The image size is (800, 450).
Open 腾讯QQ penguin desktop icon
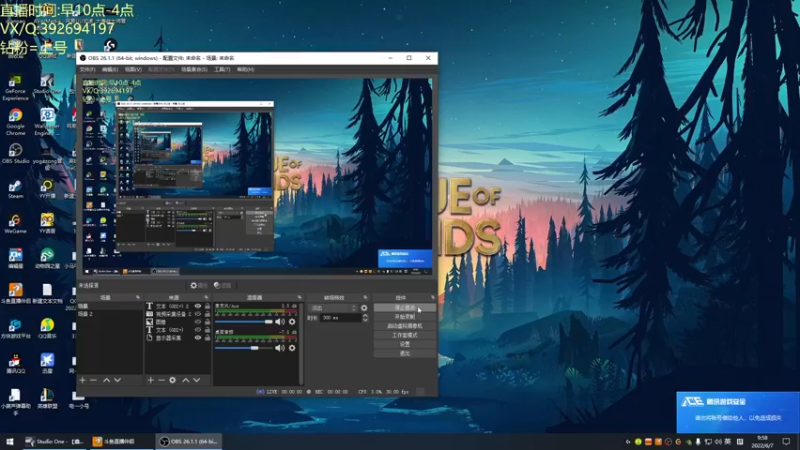(x=15, y=363)
